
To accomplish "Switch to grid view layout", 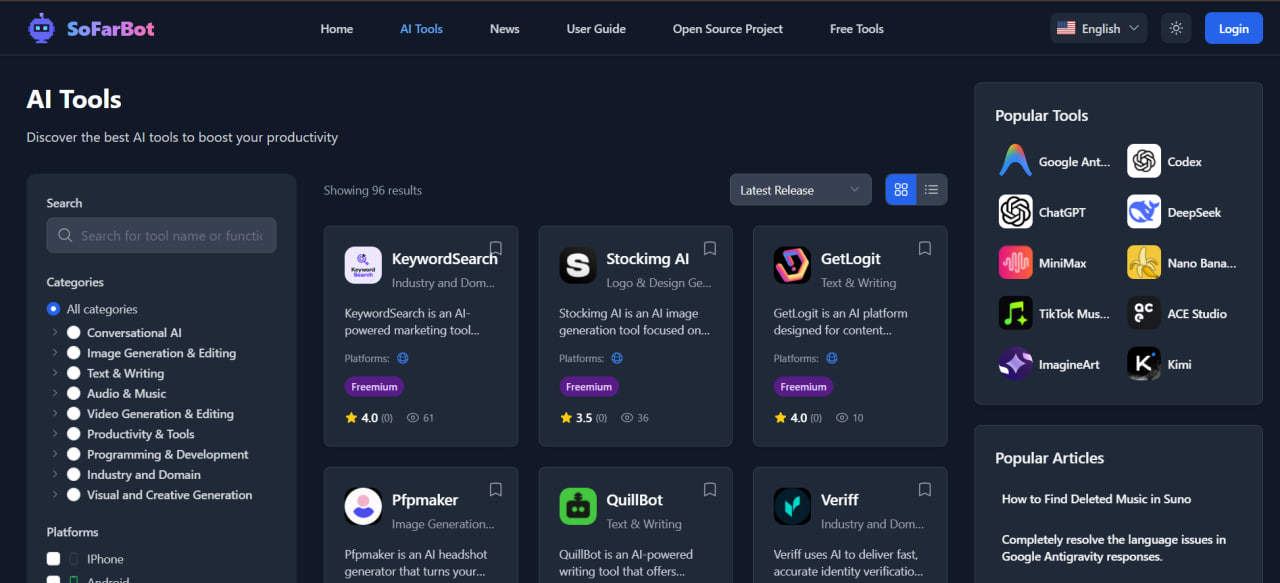I will click(x=901, y=190).
